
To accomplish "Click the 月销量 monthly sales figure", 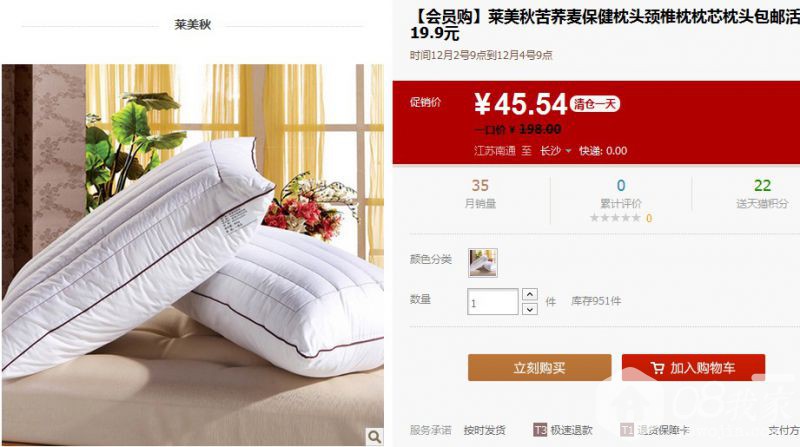I will (480, 185).
